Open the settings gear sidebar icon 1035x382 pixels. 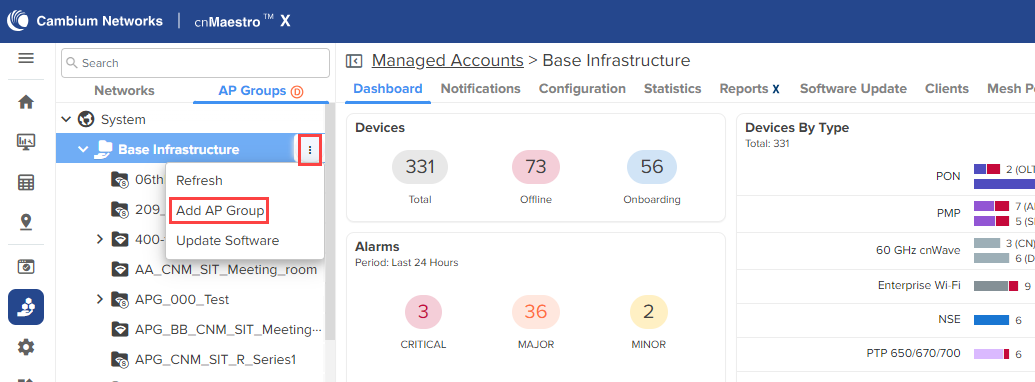tap(26, 347)
